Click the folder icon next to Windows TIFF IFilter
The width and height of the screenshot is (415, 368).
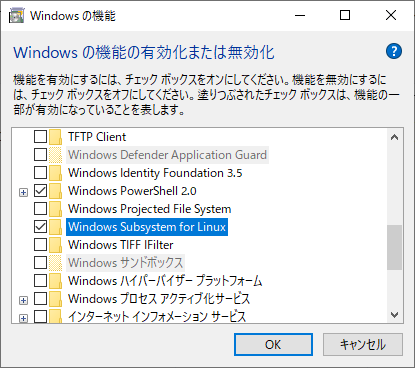tap(55, 245)
